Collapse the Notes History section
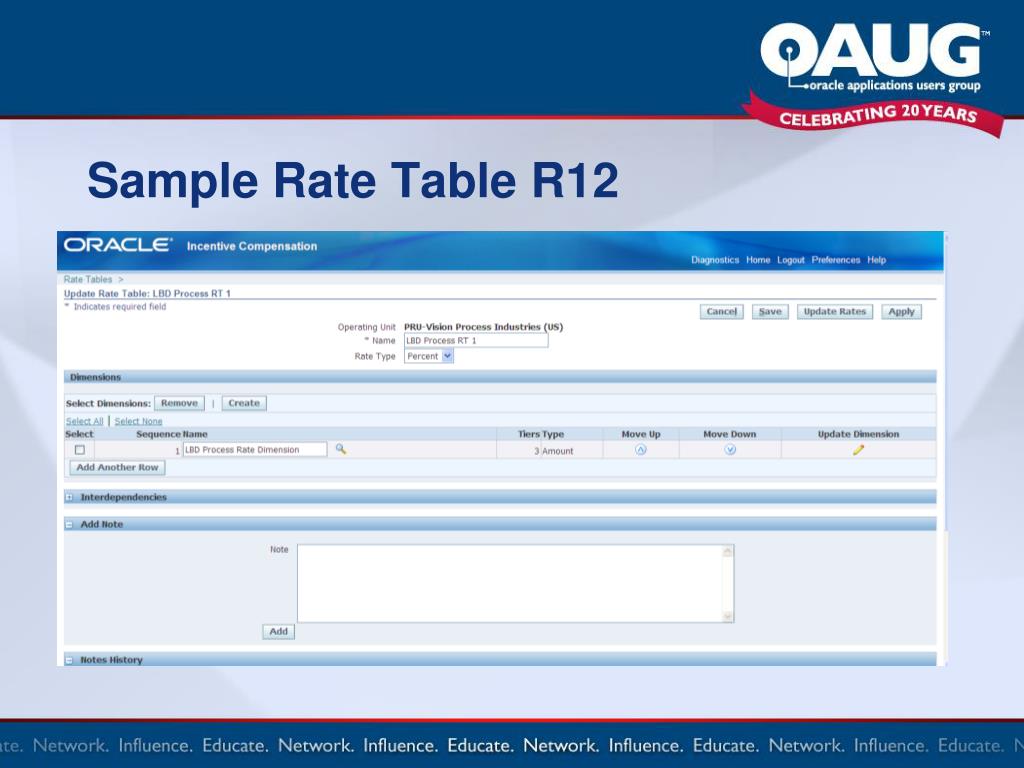Screen dimensions: 1024x768 tap(69, 660)
